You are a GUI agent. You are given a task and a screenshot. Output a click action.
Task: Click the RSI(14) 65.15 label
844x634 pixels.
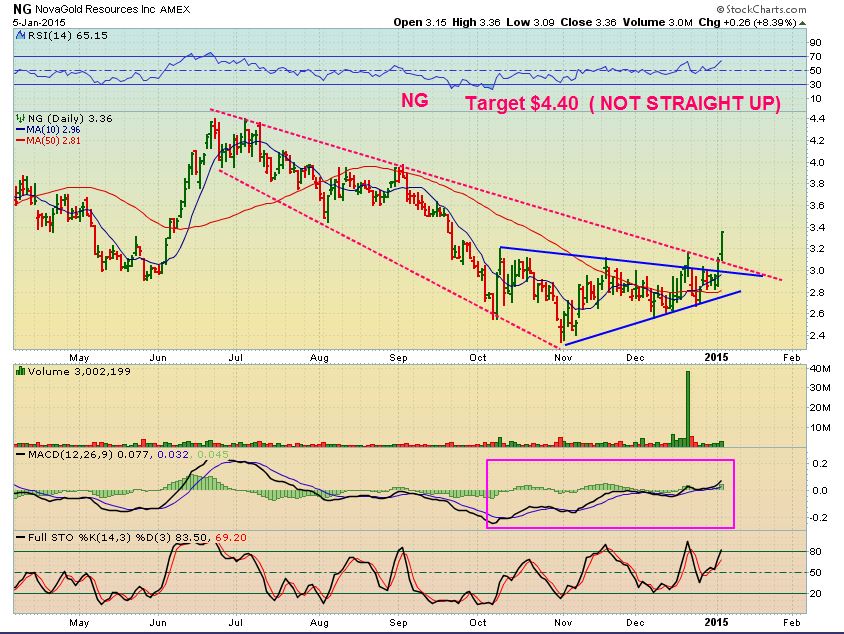[x=67, y=36]
